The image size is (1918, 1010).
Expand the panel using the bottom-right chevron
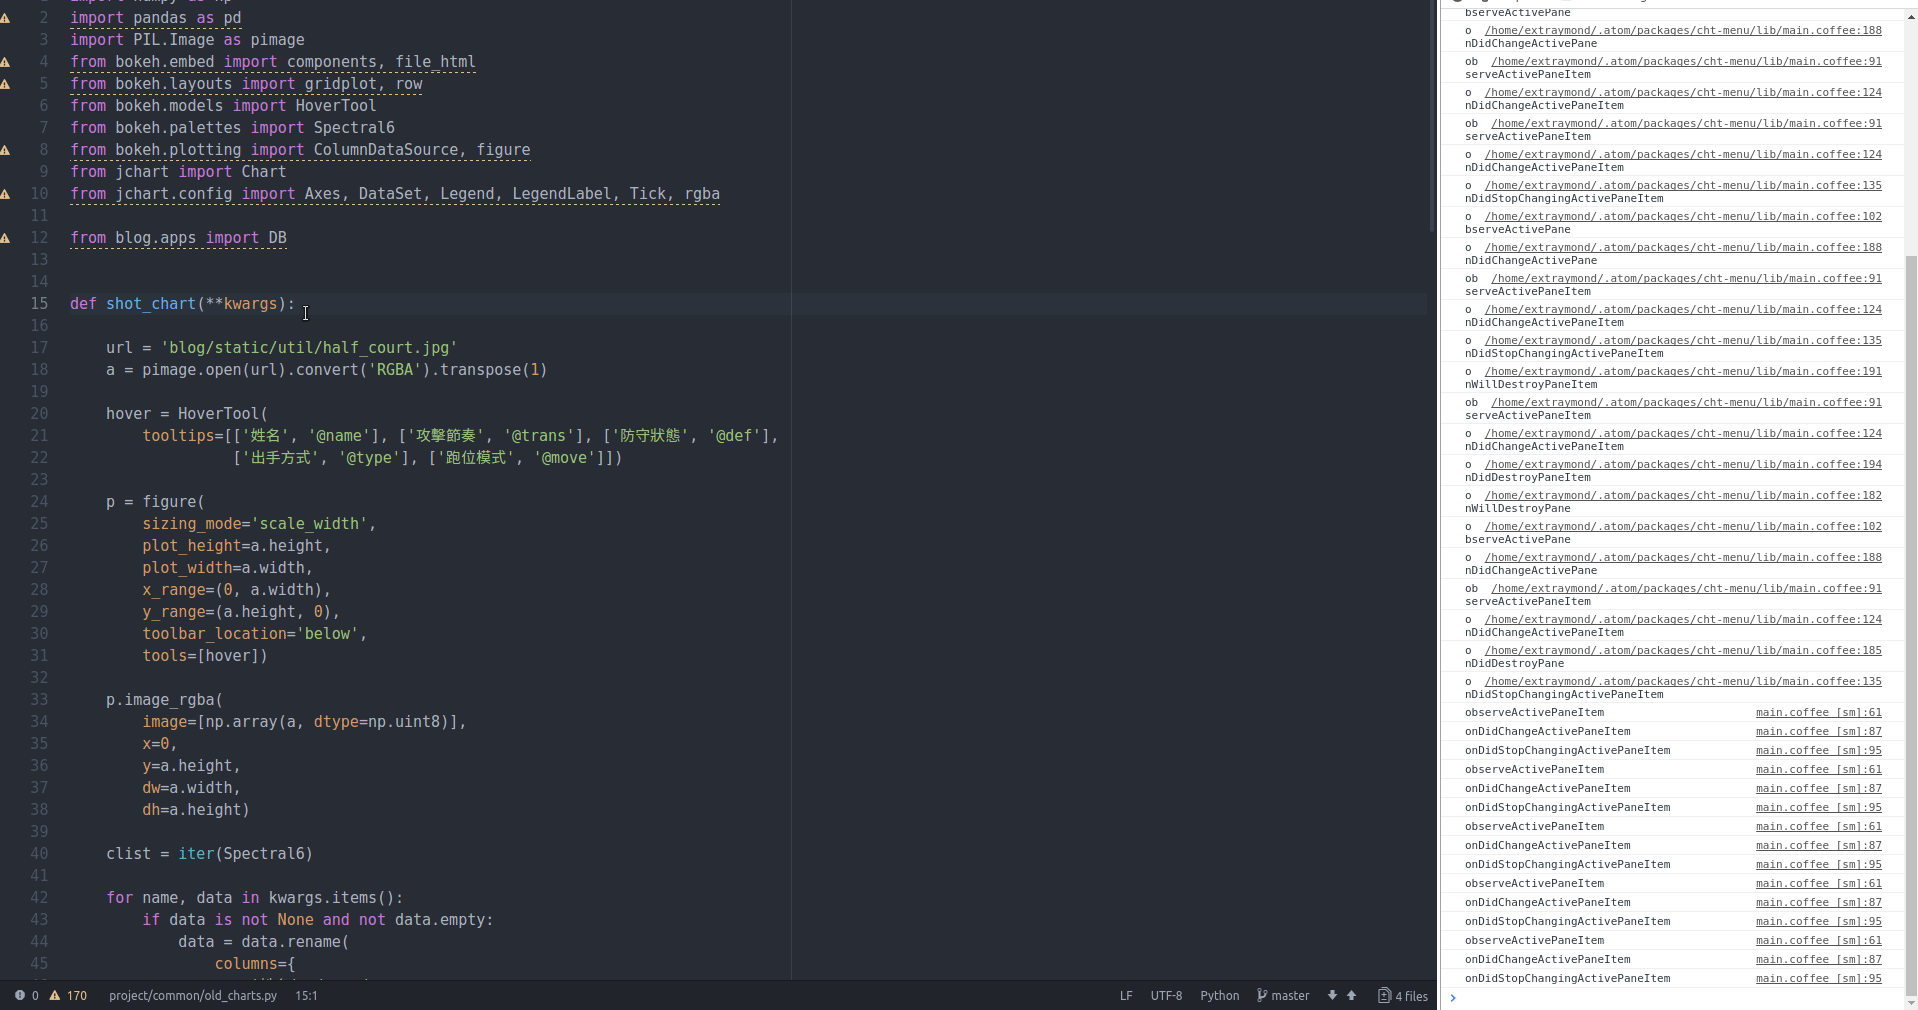(x=1453, y=997)
